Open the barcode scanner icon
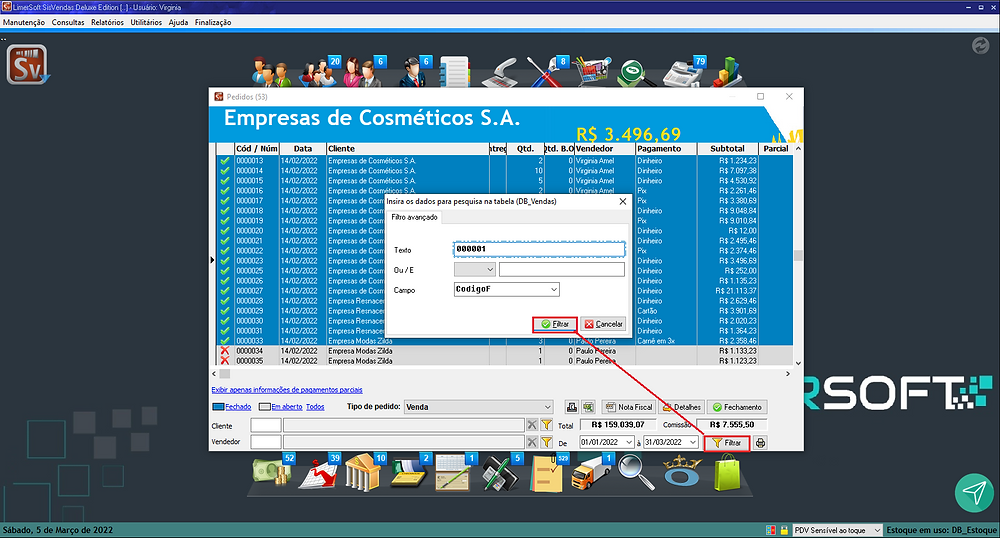 [x=499, y=73]
